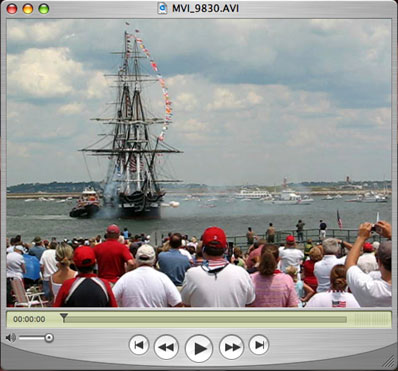Screen dimensions: 398x371
Task: Zoom the window with green button
Action: coord(44,9)
